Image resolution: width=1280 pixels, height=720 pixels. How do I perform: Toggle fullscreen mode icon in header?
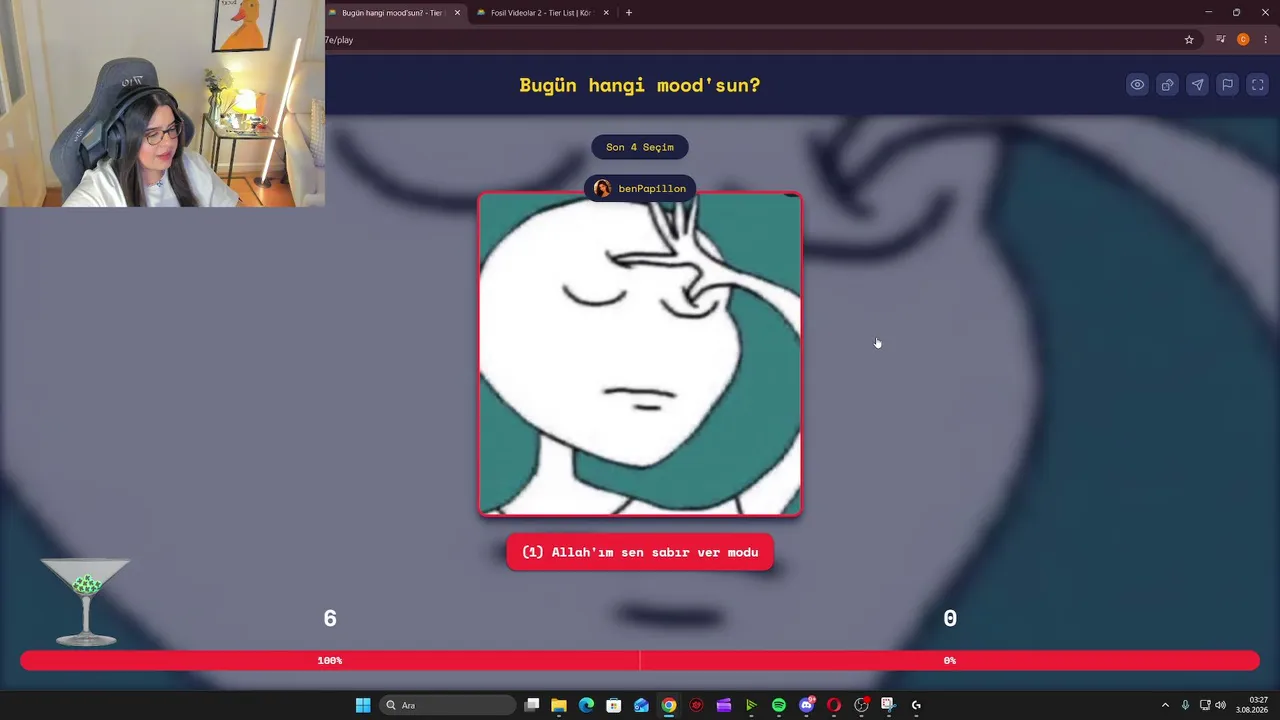[1258, 85]
